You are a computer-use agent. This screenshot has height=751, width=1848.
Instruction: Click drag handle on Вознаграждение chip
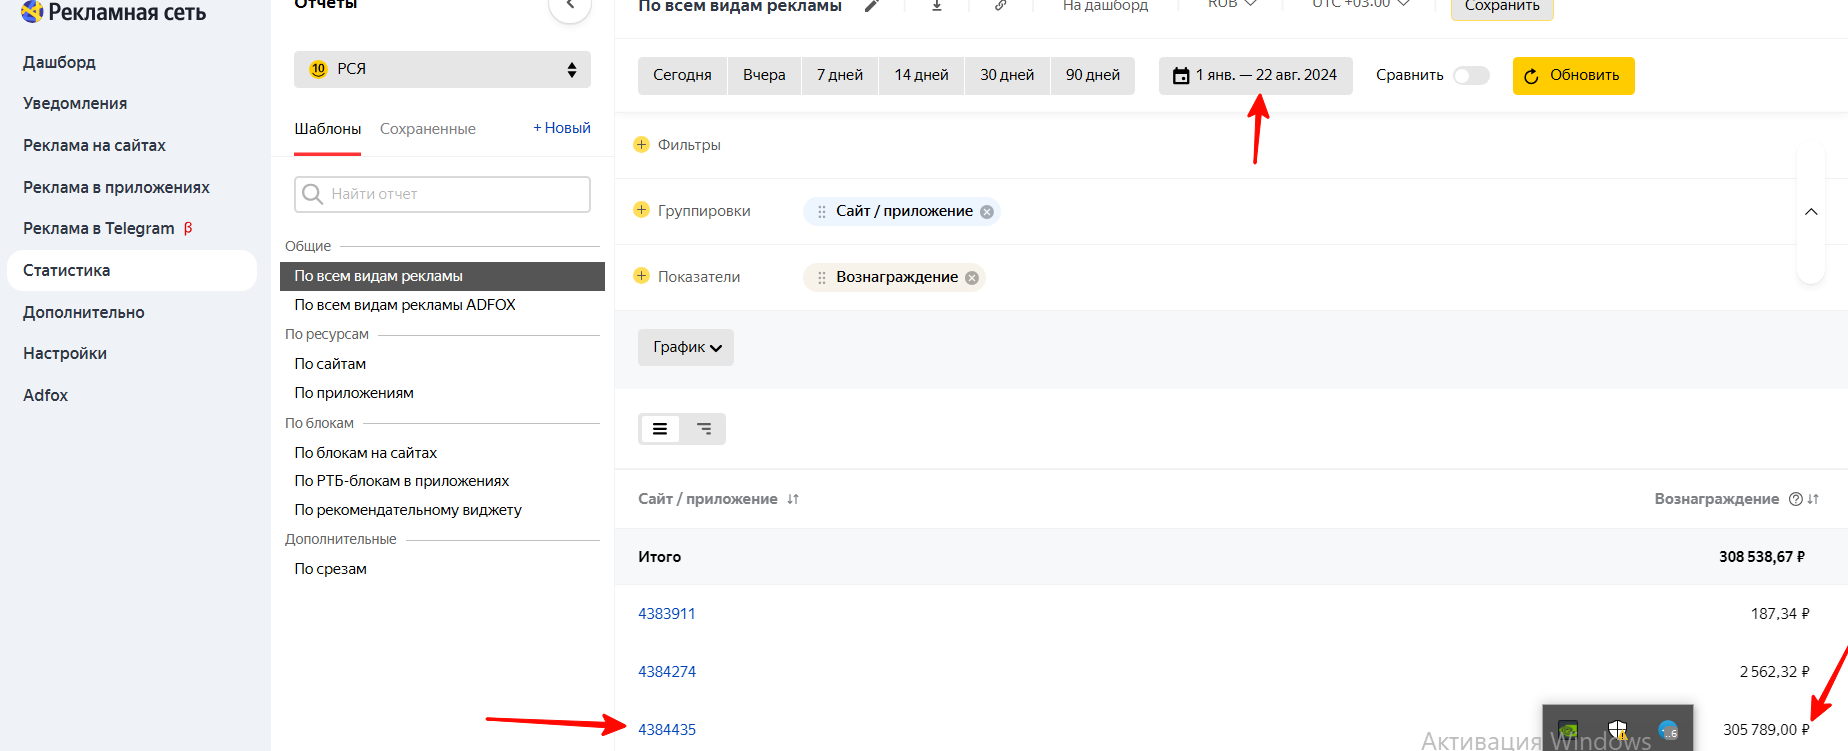pyautogui.click(x=822, y=278)
